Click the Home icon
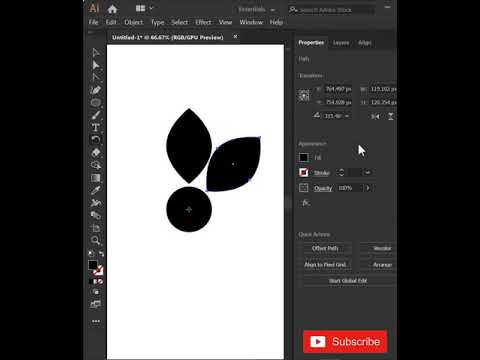The width and height of the screenshot is (480, 360). tap(112, 9)
